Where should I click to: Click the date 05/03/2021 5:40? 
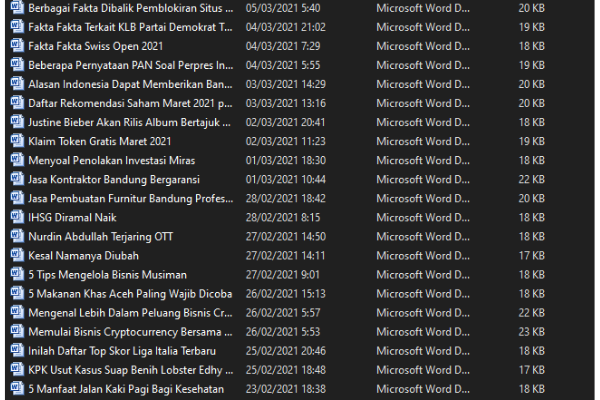coord(283,8)
